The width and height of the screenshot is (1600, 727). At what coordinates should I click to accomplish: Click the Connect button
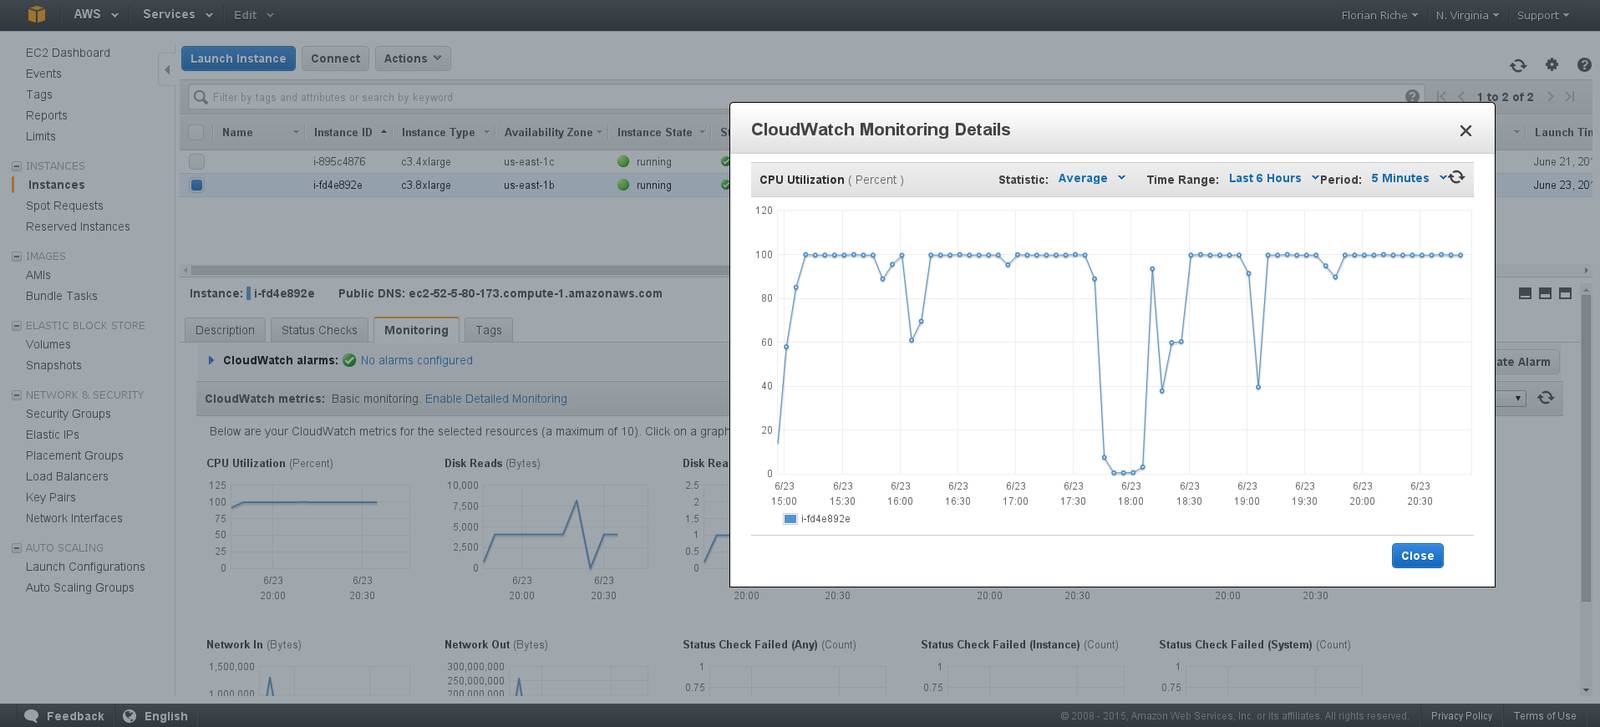click(335, 59)
